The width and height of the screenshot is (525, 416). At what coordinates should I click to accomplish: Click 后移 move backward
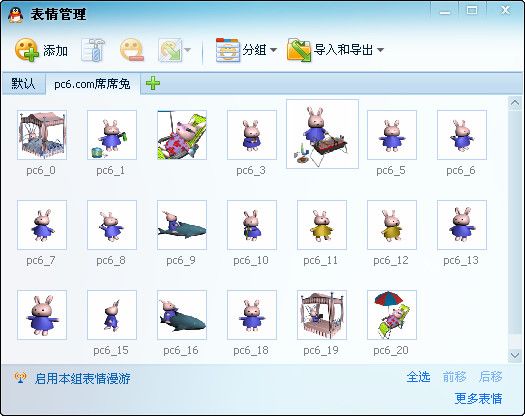[491, 377]
